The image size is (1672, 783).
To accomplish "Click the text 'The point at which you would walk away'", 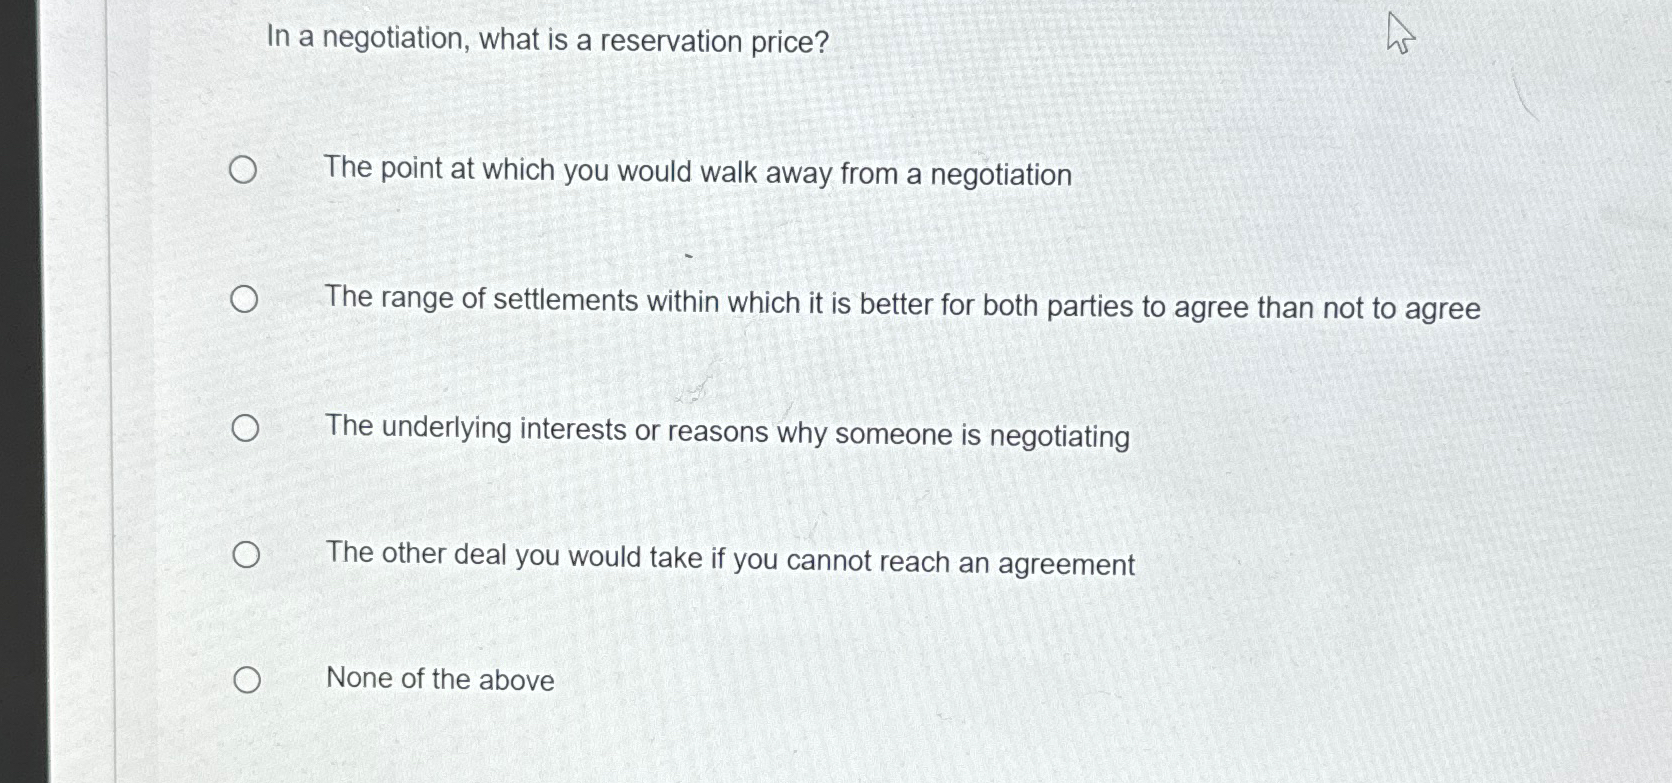I will pos(698,174).
